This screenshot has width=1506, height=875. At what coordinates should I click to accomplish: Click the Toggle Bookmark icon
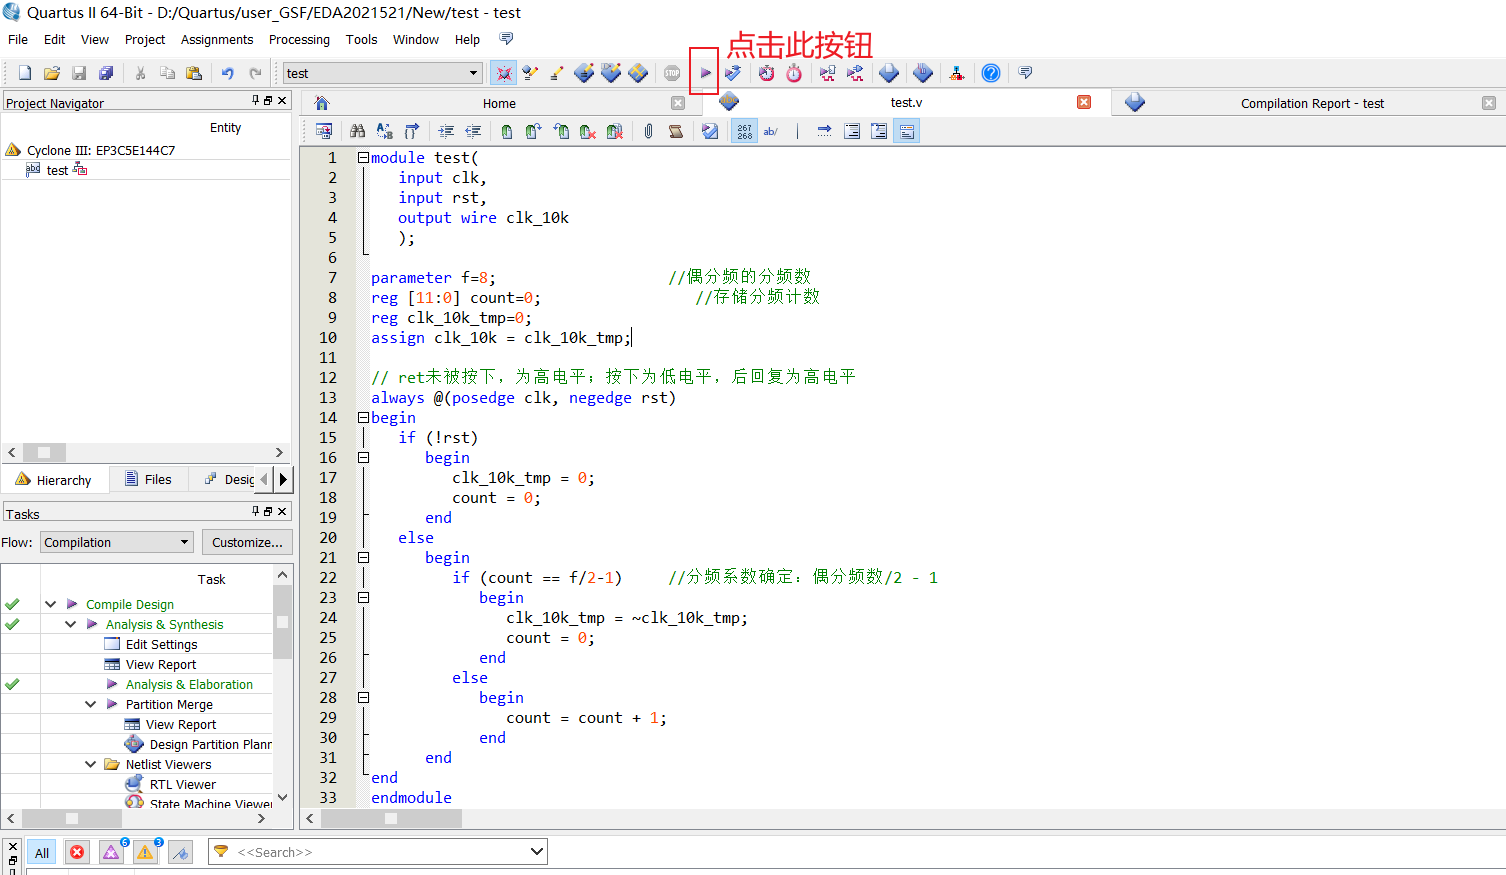point(507,131)
